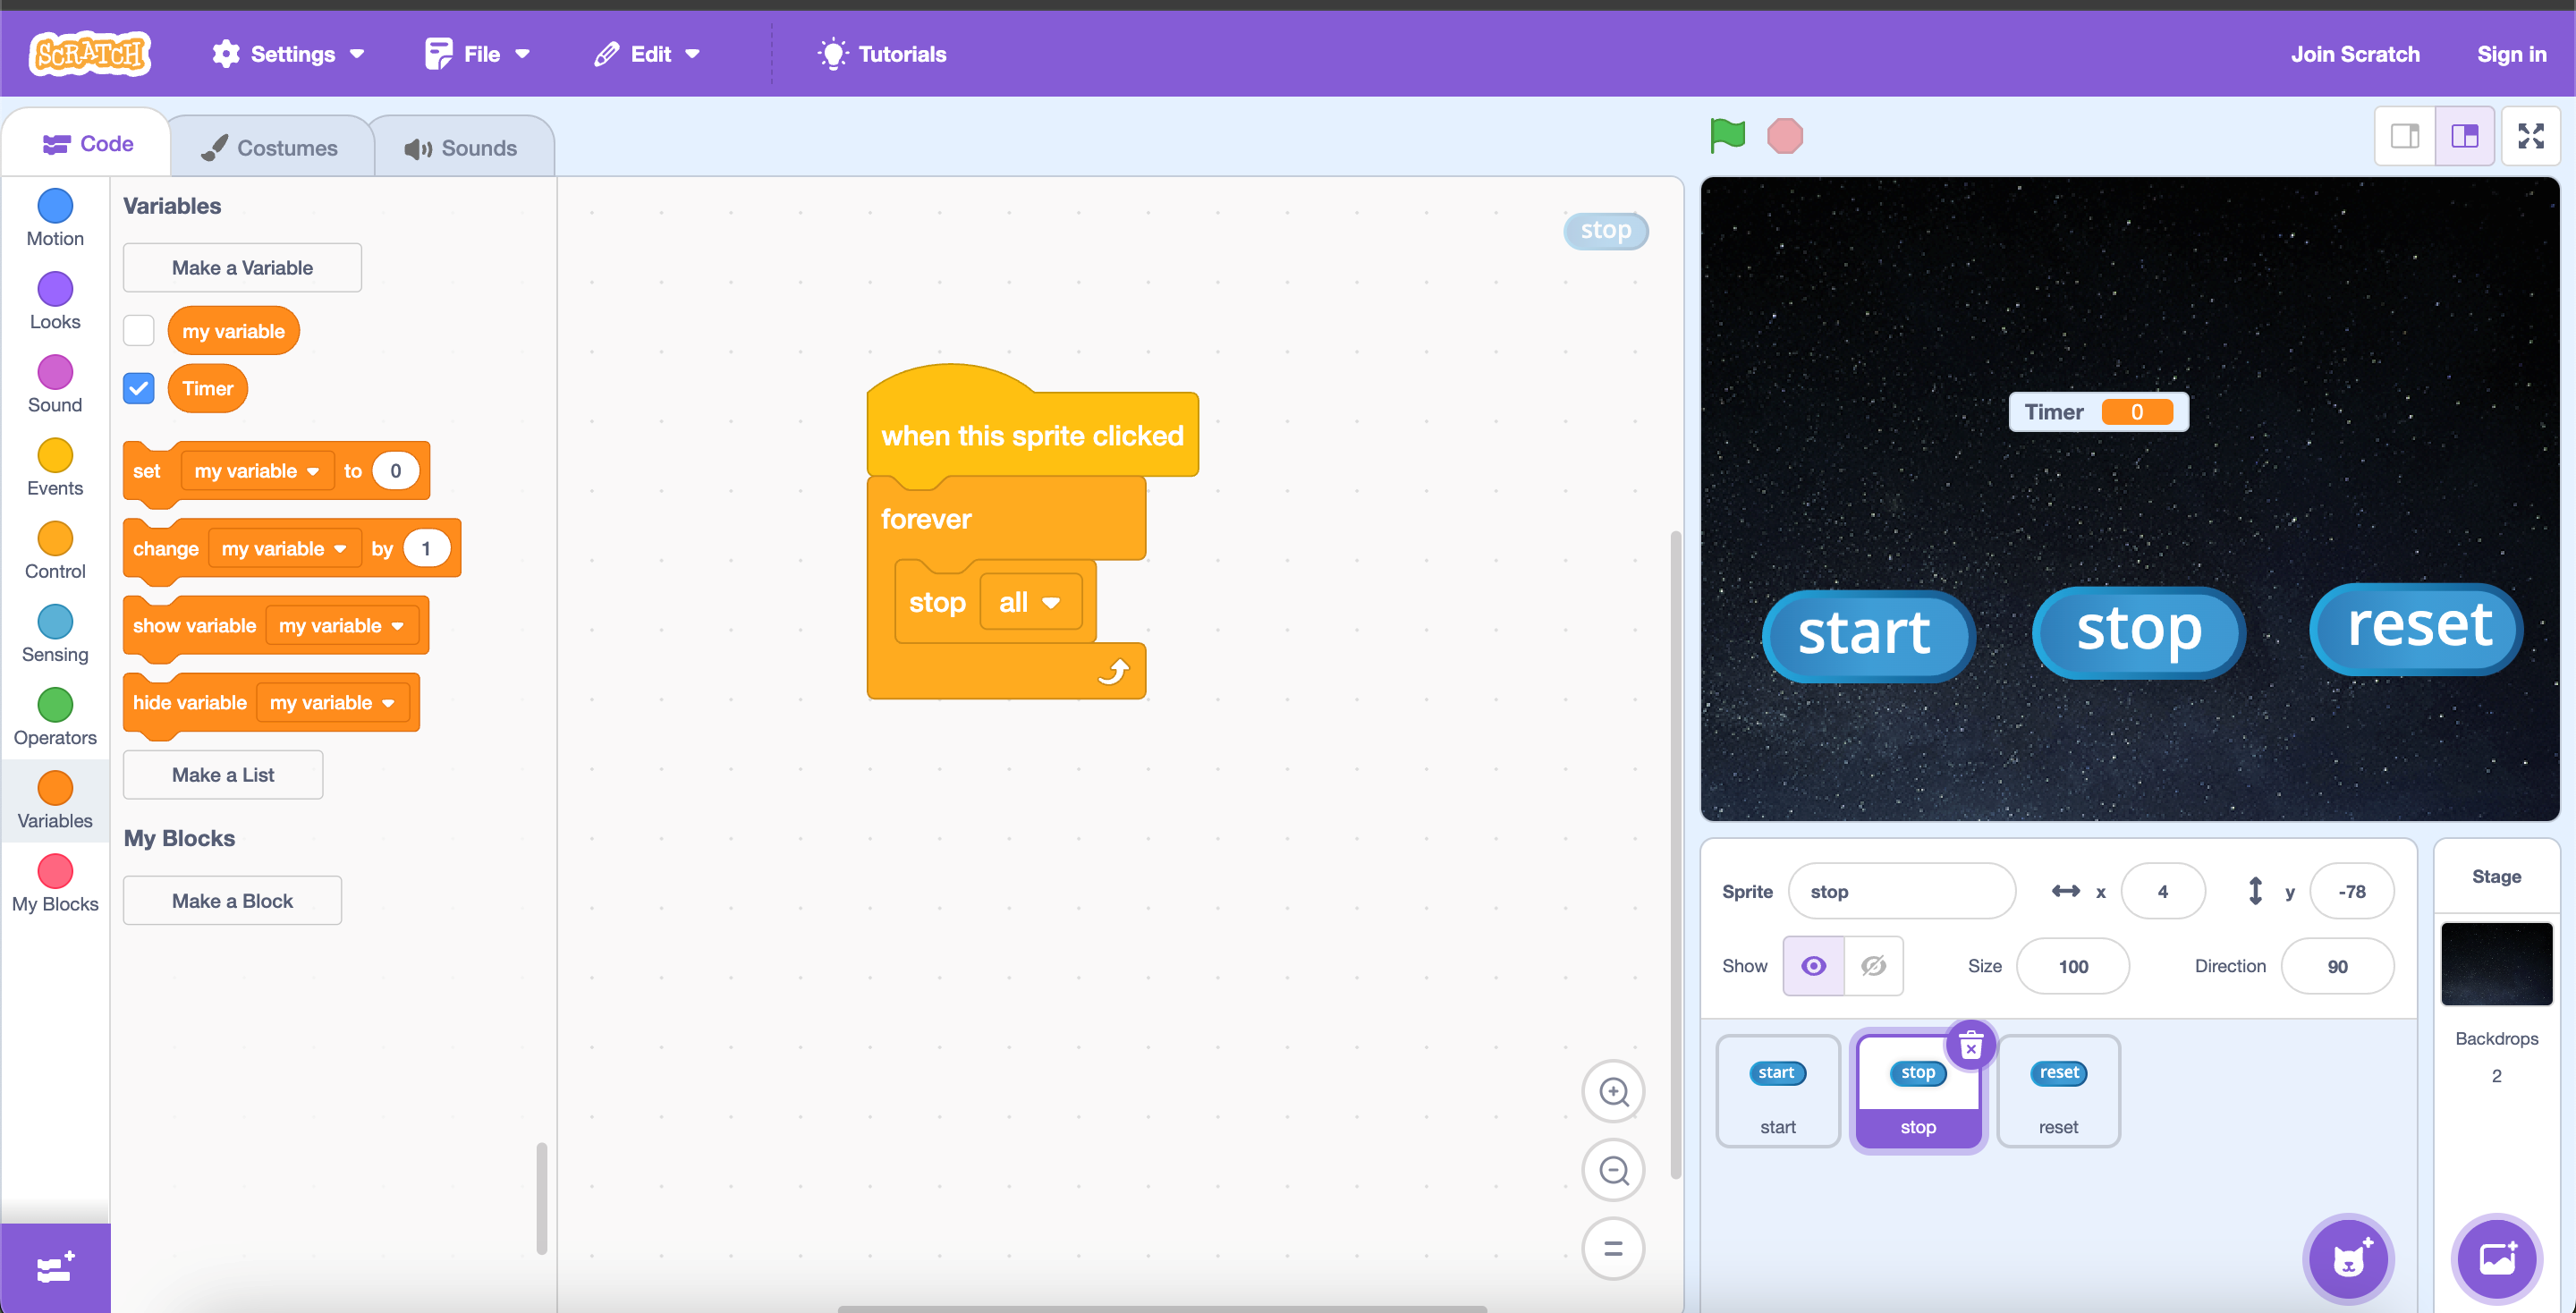This screenshot has width=2576, height=1313.
Task: Delete the stop sprite with trash icon
Action: (x=1971, y=1046)
